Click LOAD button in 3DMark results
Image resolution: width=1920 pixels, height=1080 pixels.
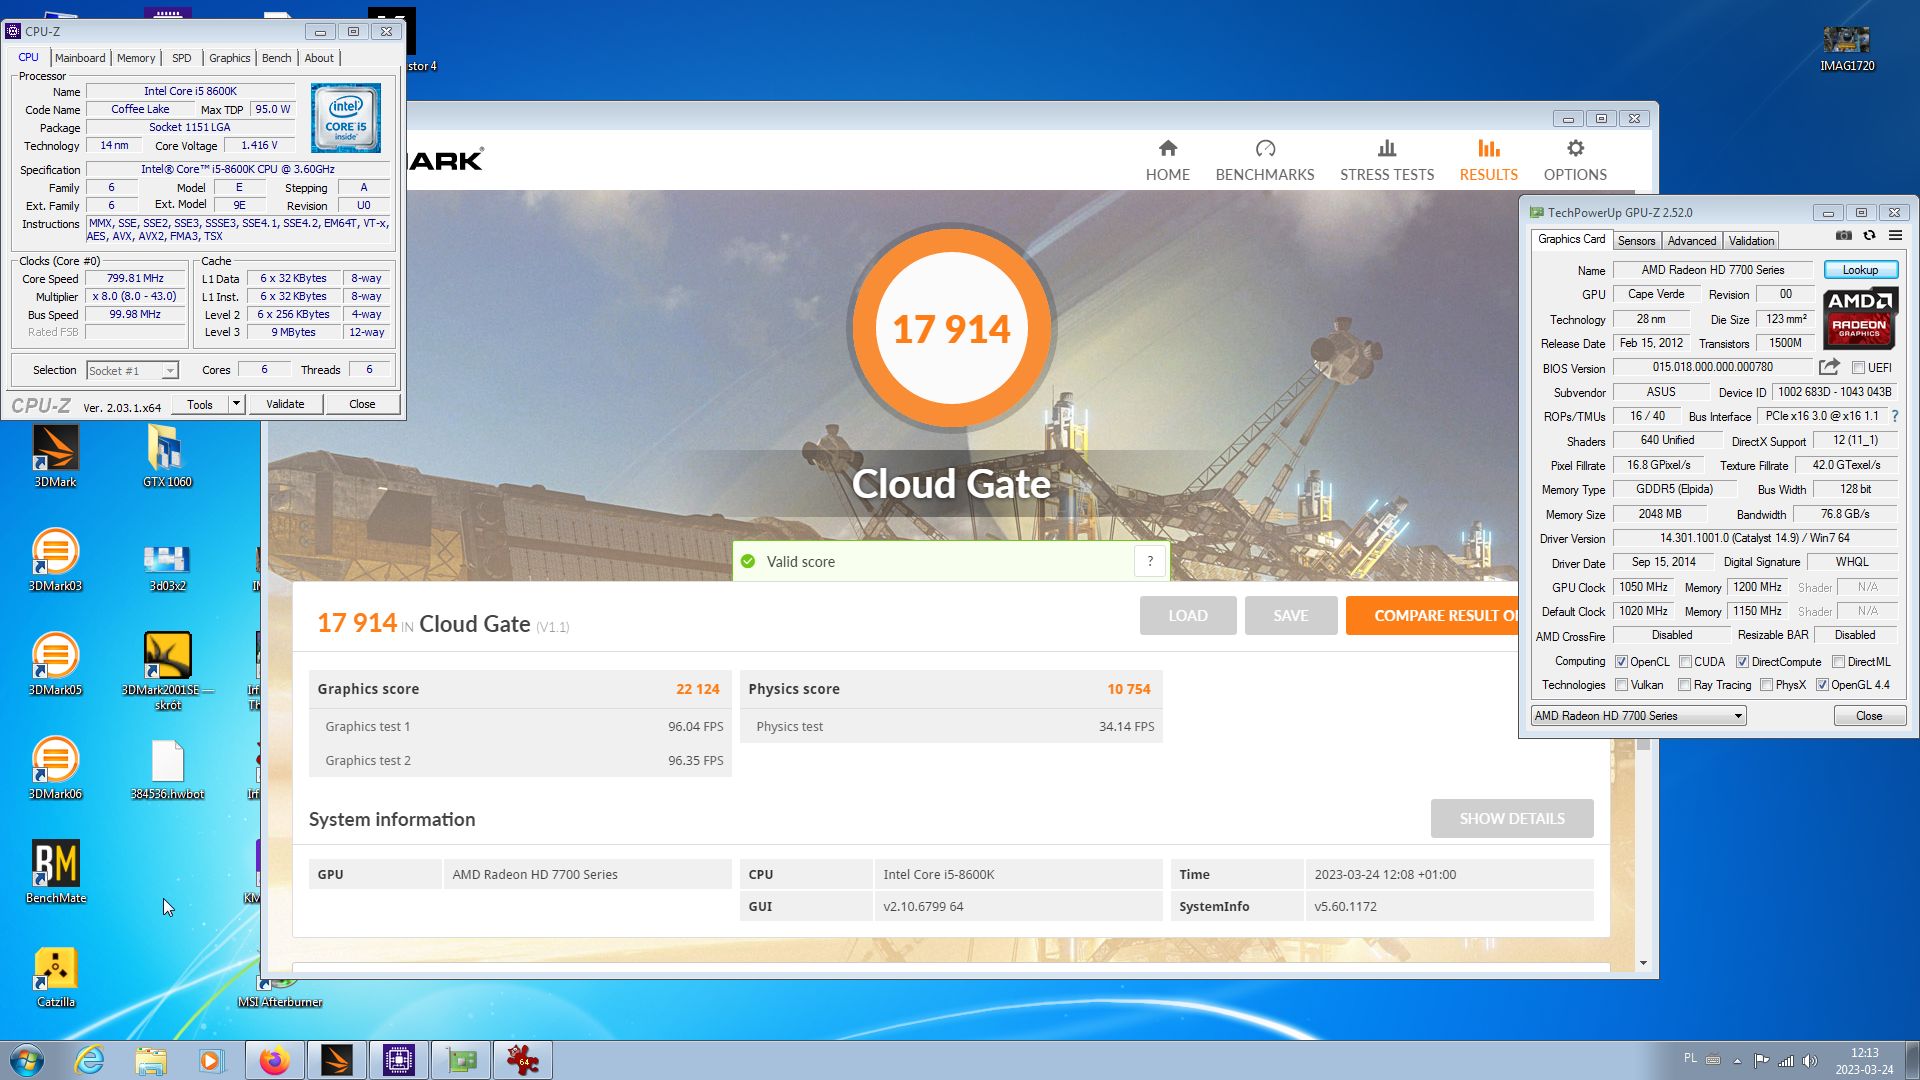point(1188,616)
